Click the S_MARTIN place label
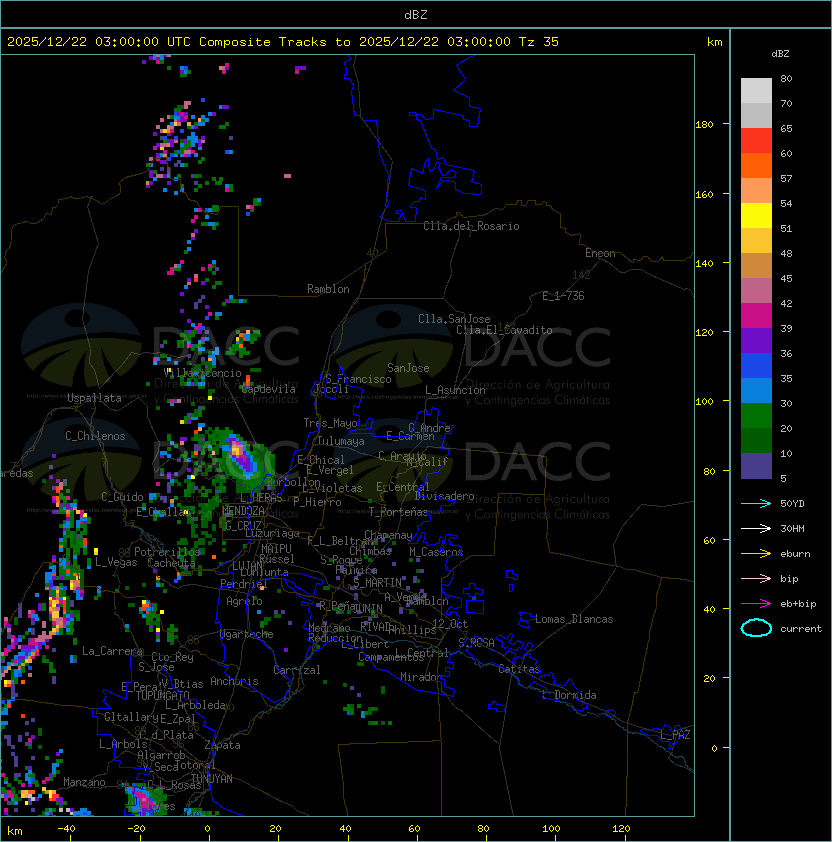This screenshot has width=832, height=842. pyautogui.click(x=378, y=582)
